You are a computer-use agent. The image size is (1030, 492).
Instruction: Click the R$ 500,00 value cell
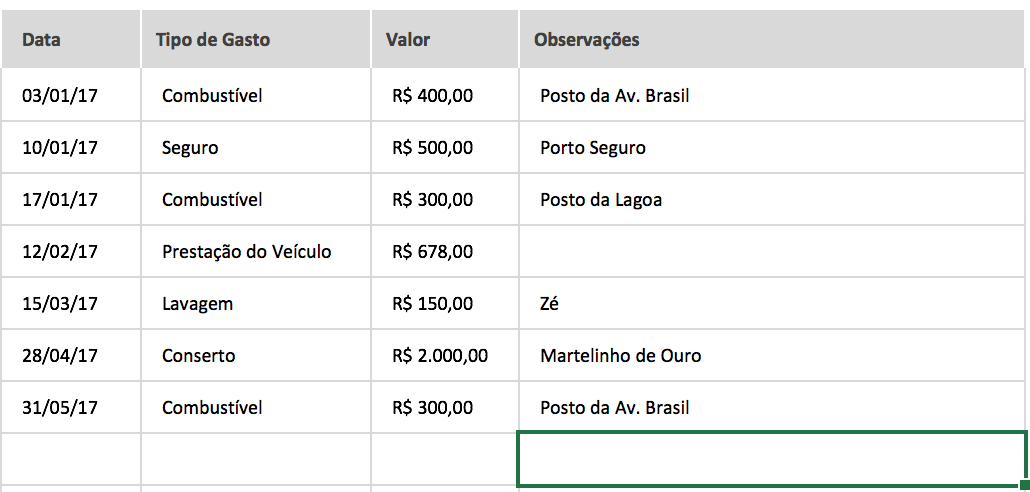[x=433, y=148]
